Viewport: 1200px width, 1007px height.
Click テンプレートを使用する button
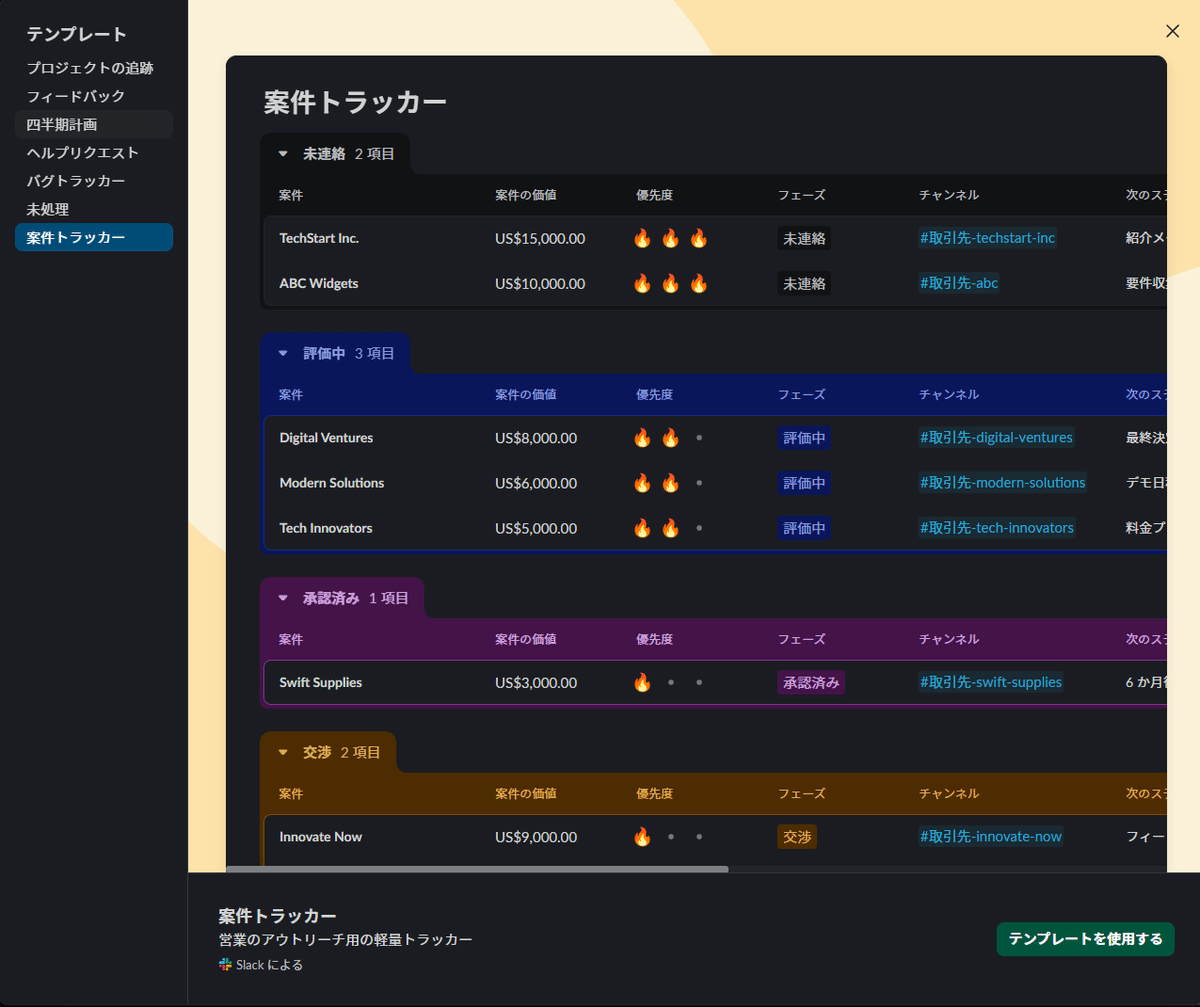click(1085, 939)
